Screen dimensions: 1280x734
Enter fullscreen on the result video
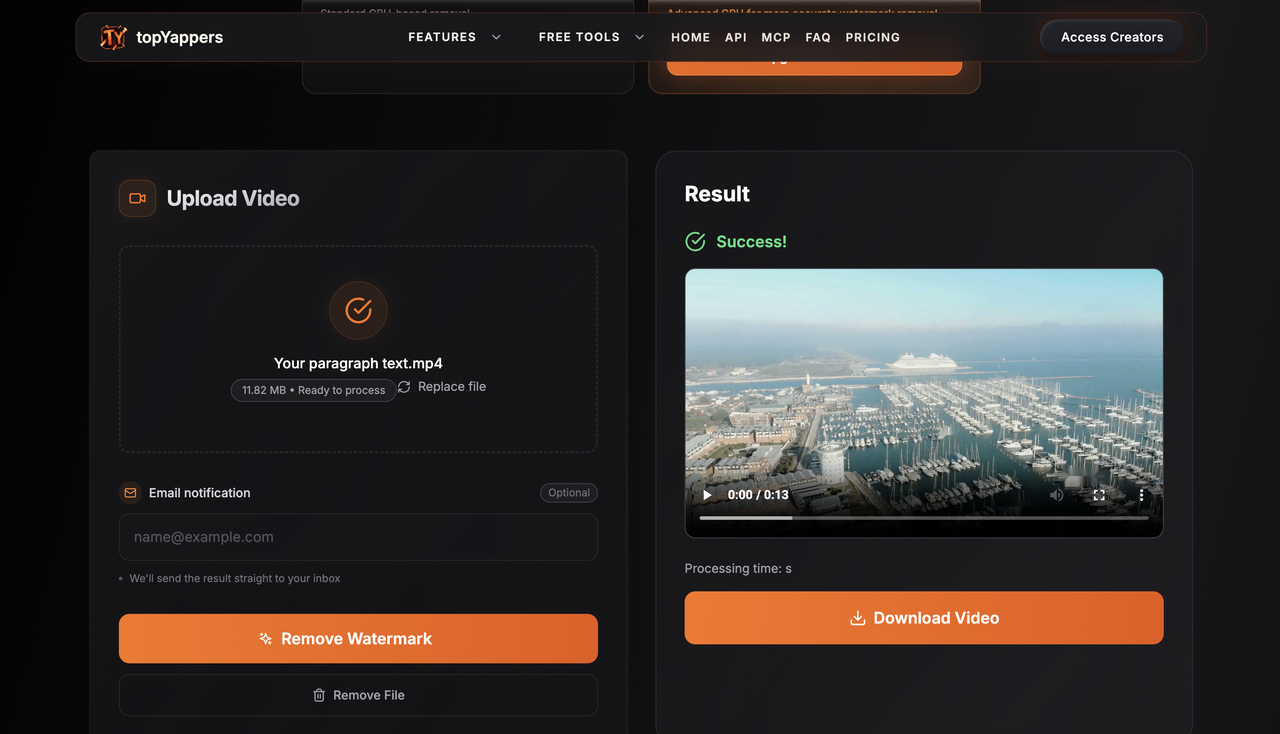click(1099, 495)
